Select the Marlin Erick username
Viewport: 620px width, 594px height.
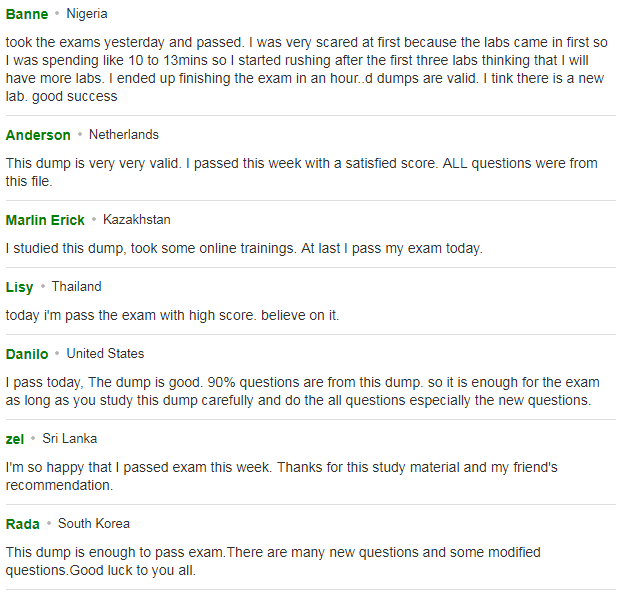(45, 220)
